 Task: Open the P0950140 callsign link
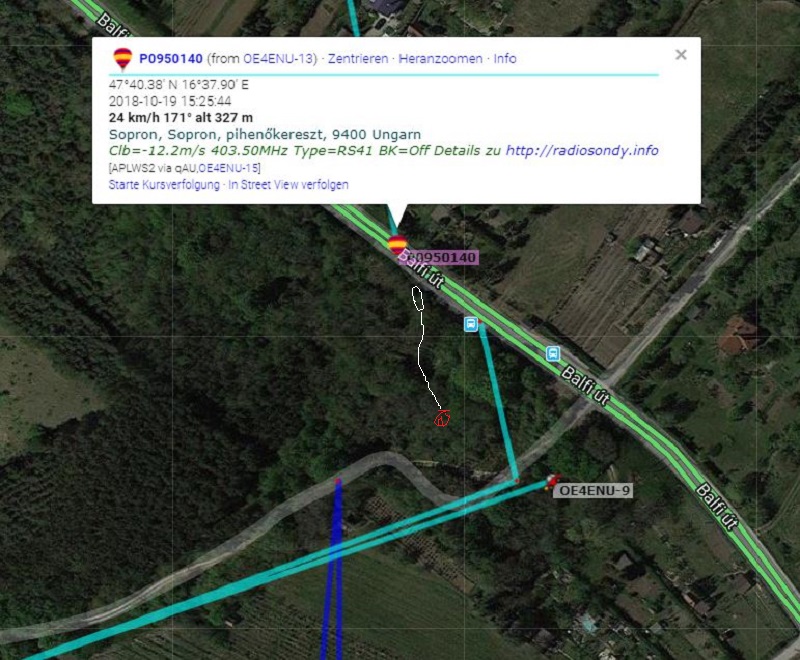[x=171, y=59]
